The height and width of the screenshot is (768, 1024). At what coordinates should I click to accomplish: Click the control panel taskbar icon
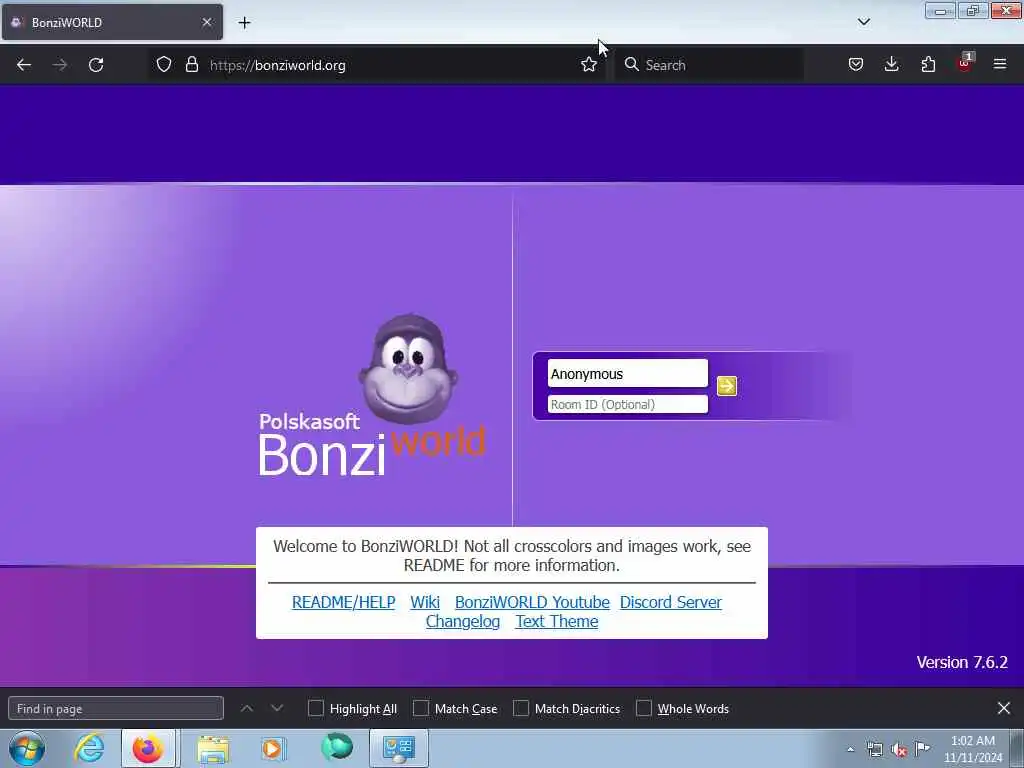tap(399, 748)
